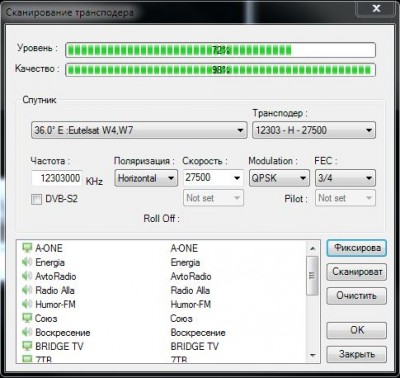The width and height of the screenshot is (400, 378).
Task: Click the TV icon next to A-ONE
Action: [x=27, y=248]
